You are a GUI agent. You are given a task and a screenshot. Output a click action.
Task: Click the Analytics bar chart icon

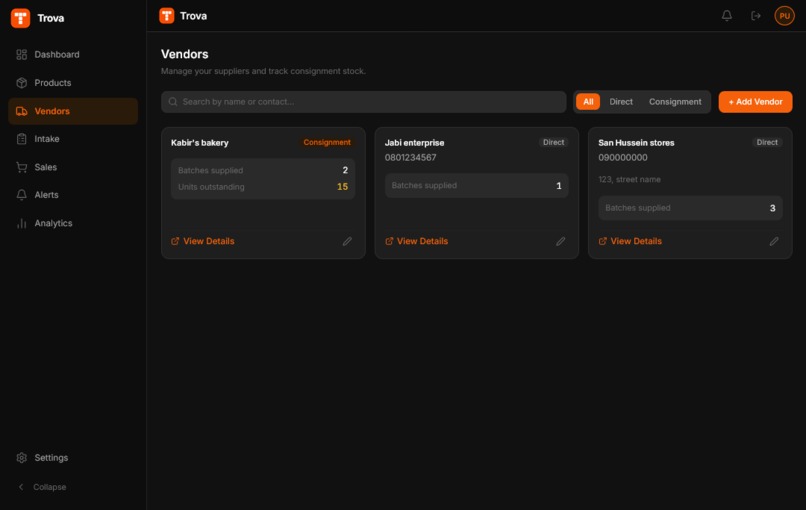click(x=22, y=223)
